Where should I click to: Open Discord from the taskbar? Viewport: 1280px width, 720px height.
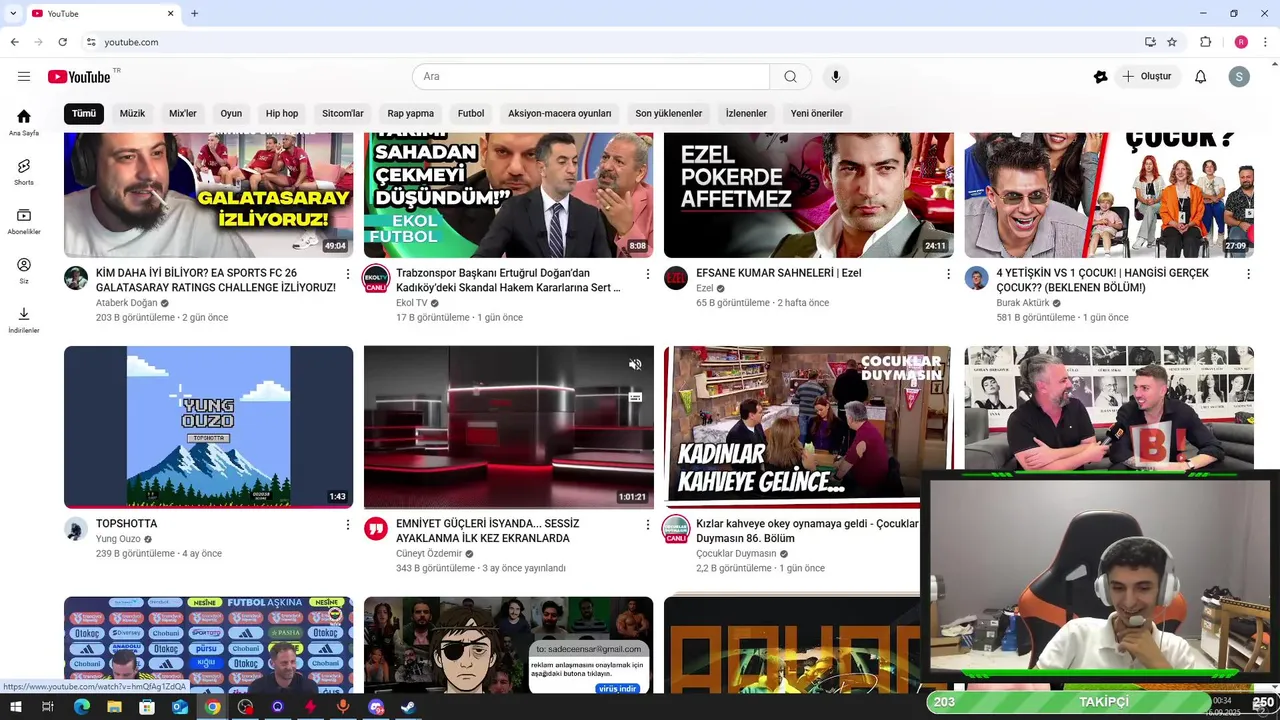click(x=376, y=707)
